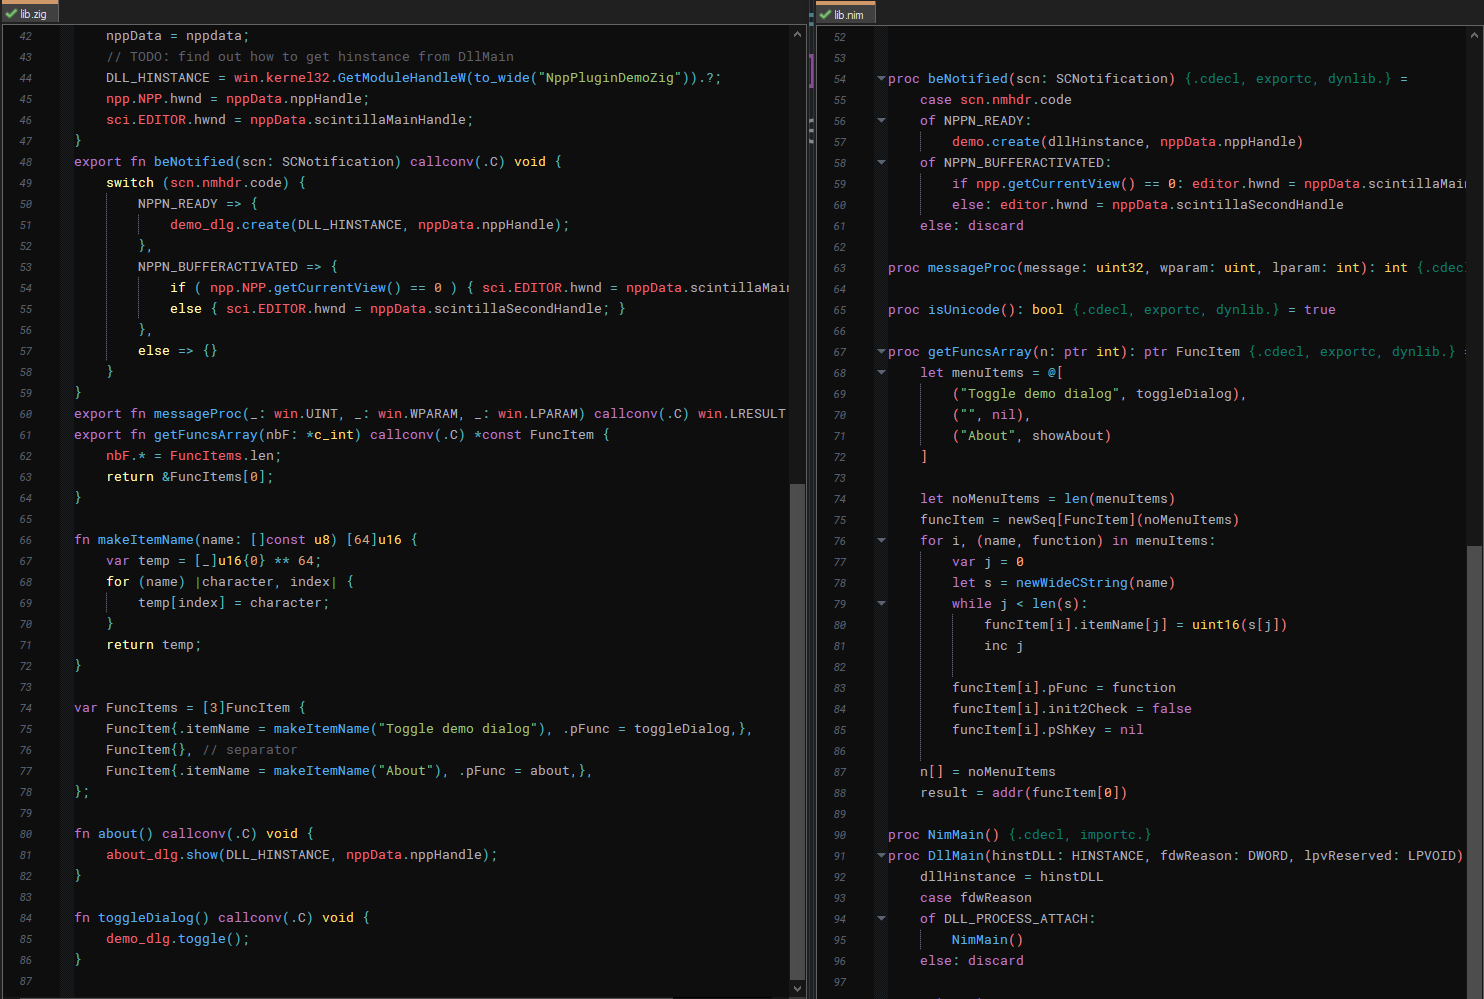Switch to the lib.nim tab
The image size is (1484, 999).
[x=846, y=14]
